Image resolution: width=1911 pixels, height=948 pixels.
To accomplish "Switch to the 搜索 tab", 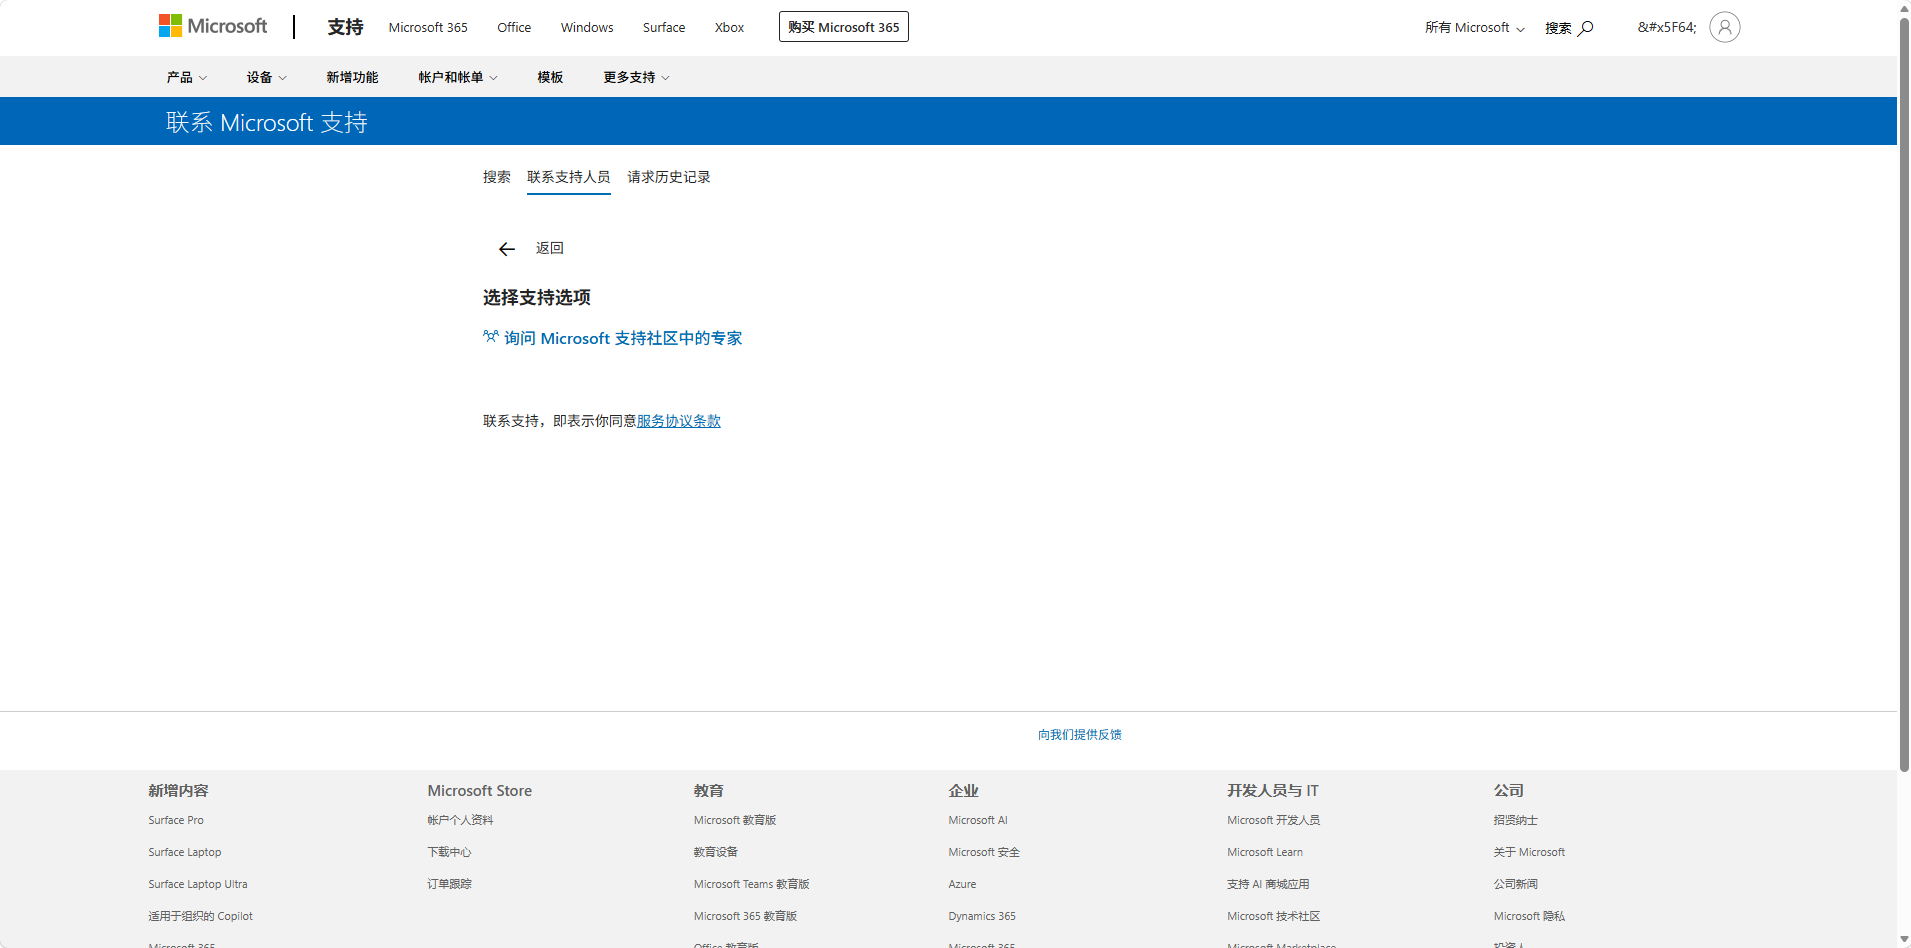I will (497, 177).
